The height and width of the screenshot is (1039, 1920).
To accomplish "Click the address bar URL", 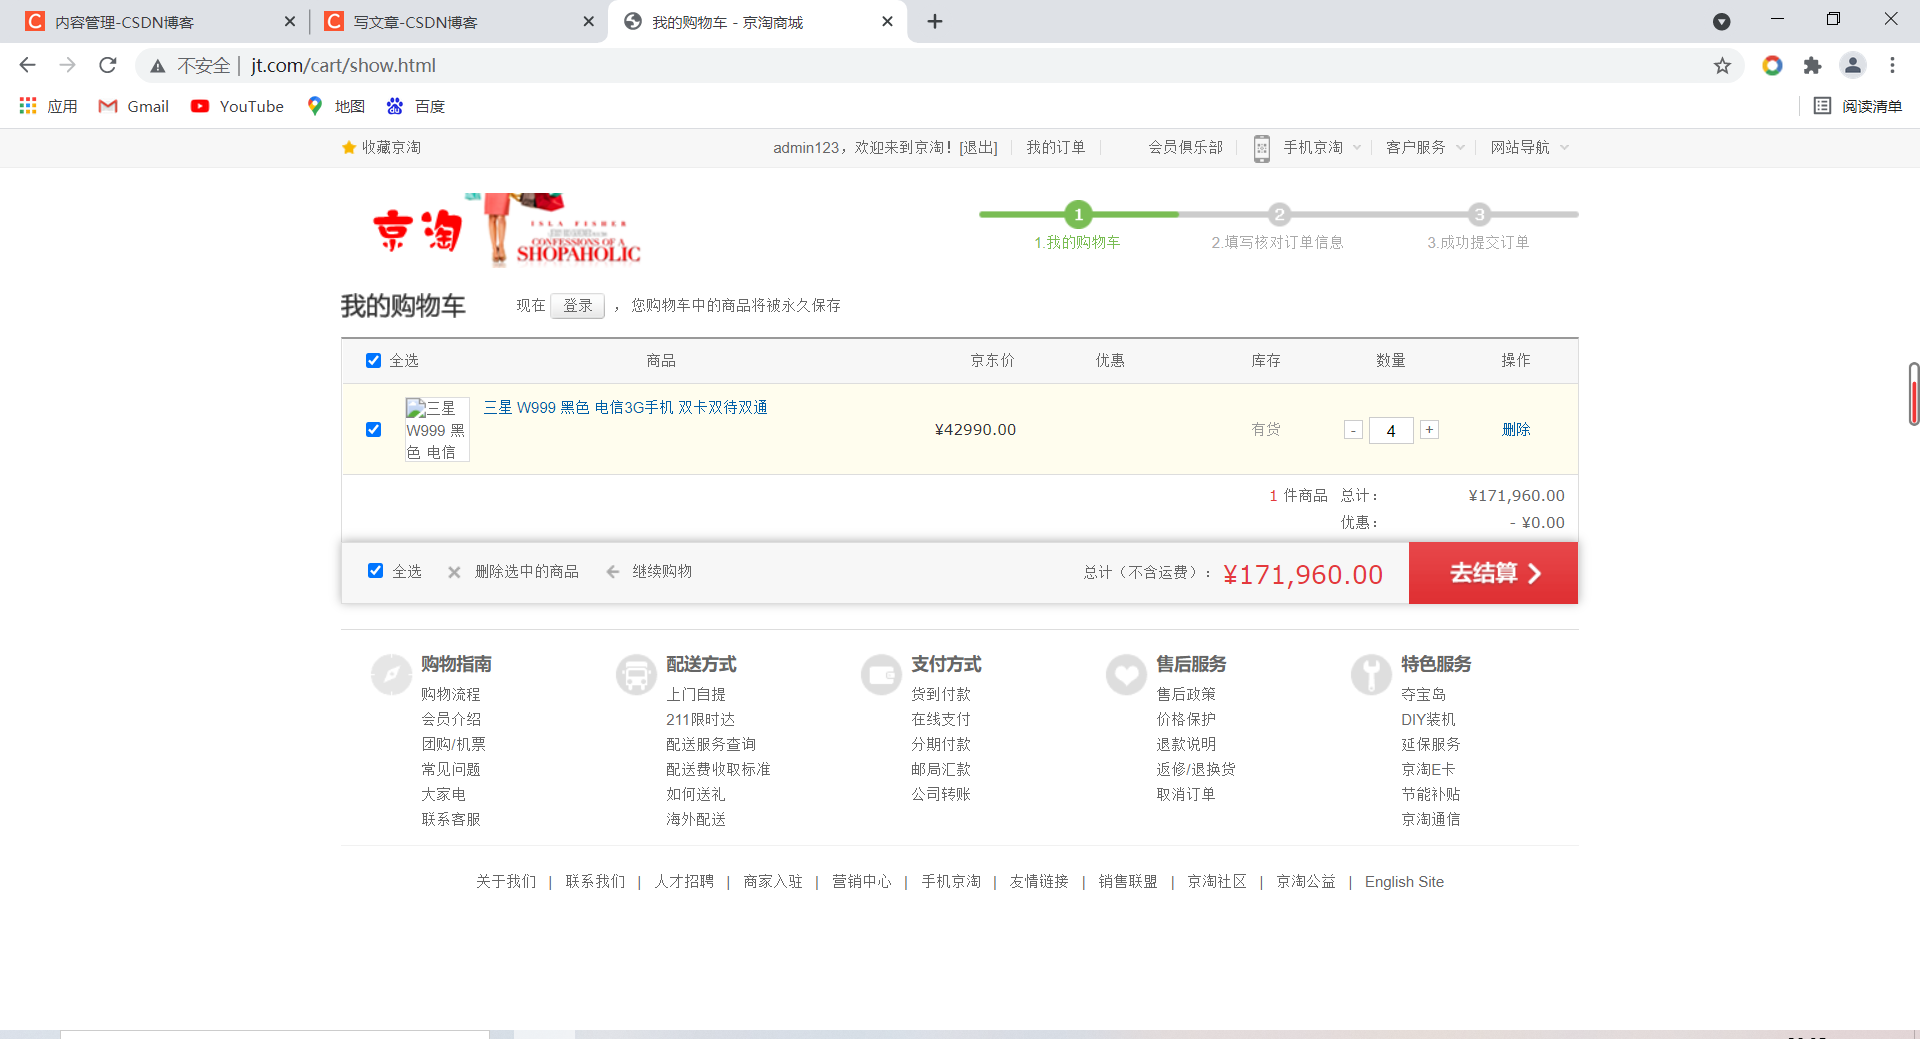I will 343,65.
